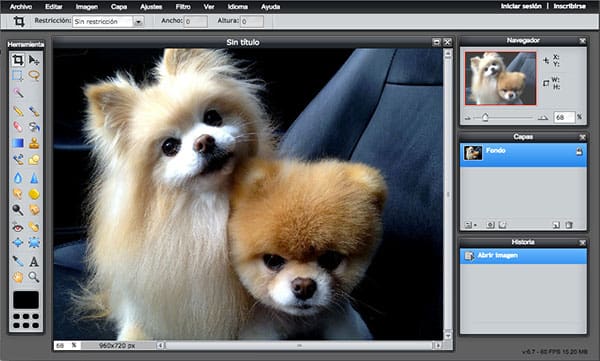The width and height of the screenshot is (600, 361).
Task: Open the Ver menu
Action: [209, 7]
